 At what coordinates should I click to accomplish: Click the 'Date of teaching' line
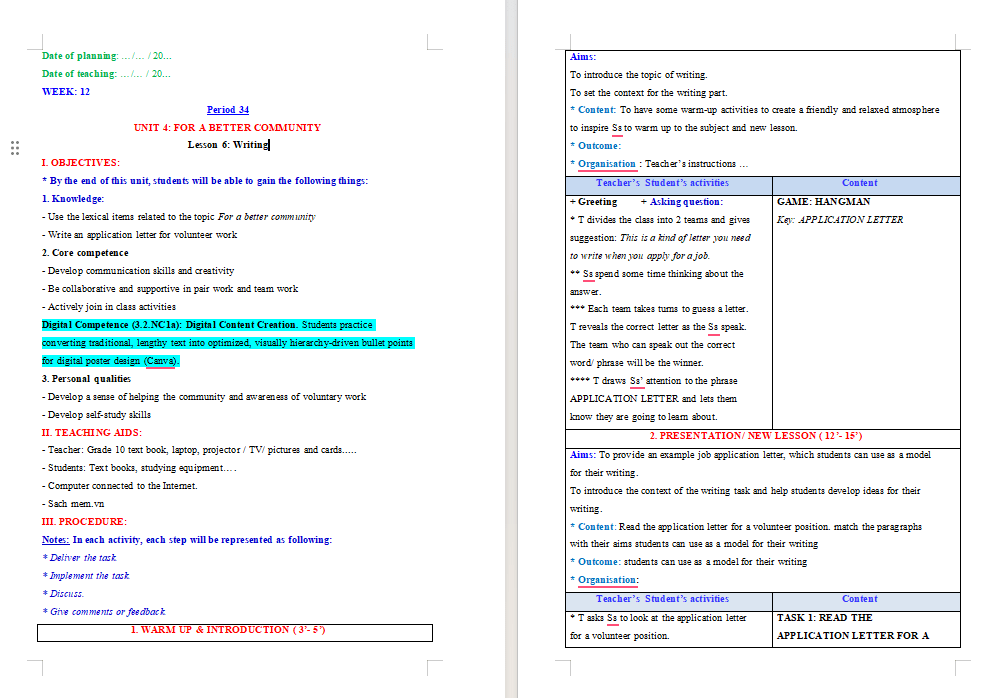[106, 74]
